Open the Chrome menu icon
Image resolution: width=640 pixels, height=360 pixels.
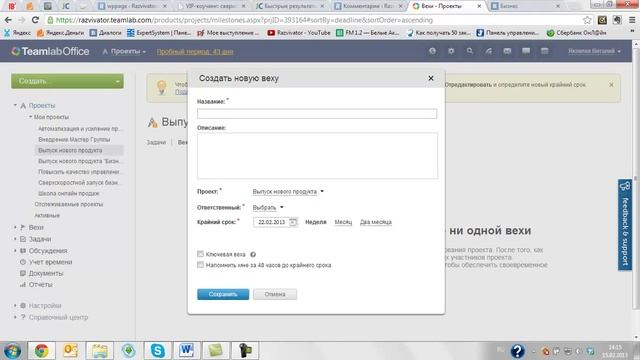point(632,20)
